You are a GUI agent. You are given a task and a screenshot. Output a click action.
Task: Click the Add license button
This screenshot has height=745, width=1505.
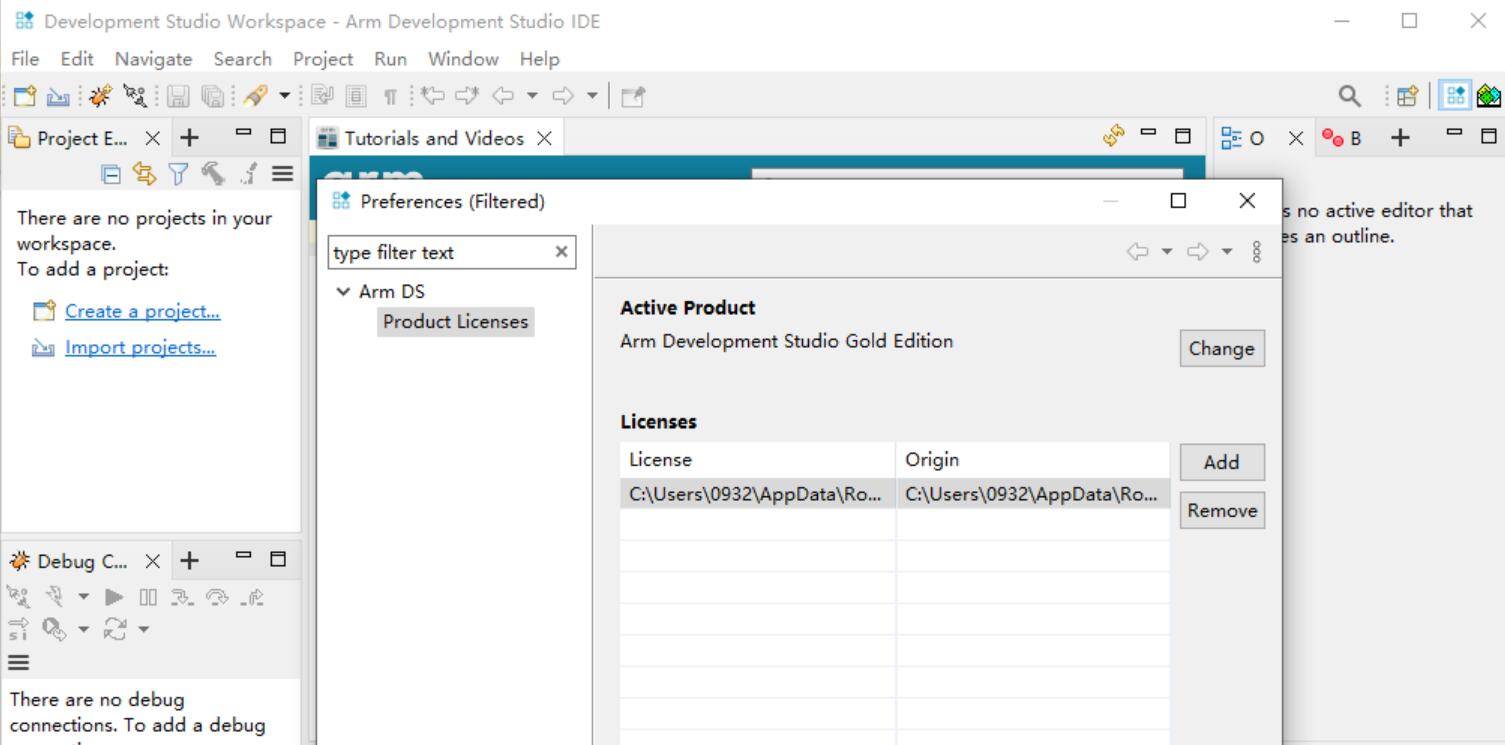1221,462
